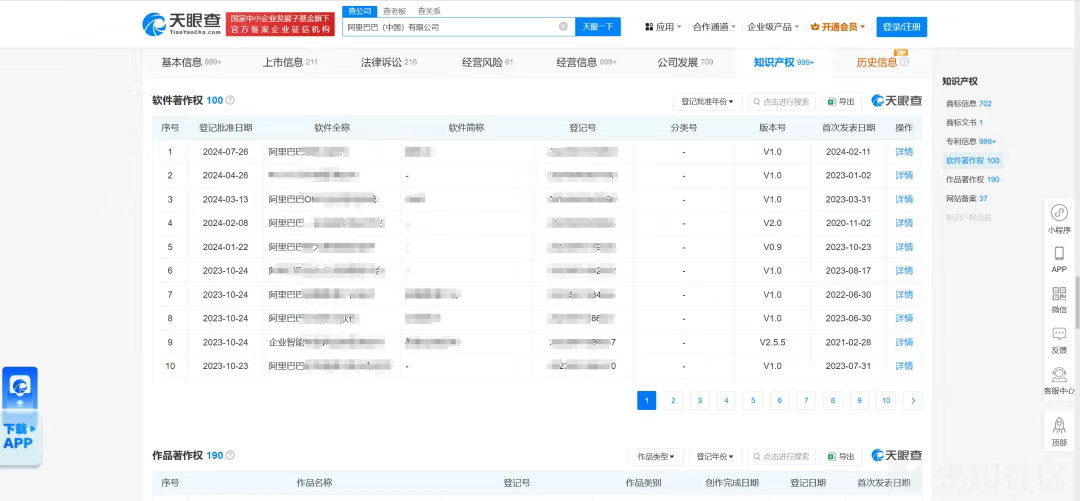
Task: Select the 知识产权 tab
Action: tap(784, 62)
